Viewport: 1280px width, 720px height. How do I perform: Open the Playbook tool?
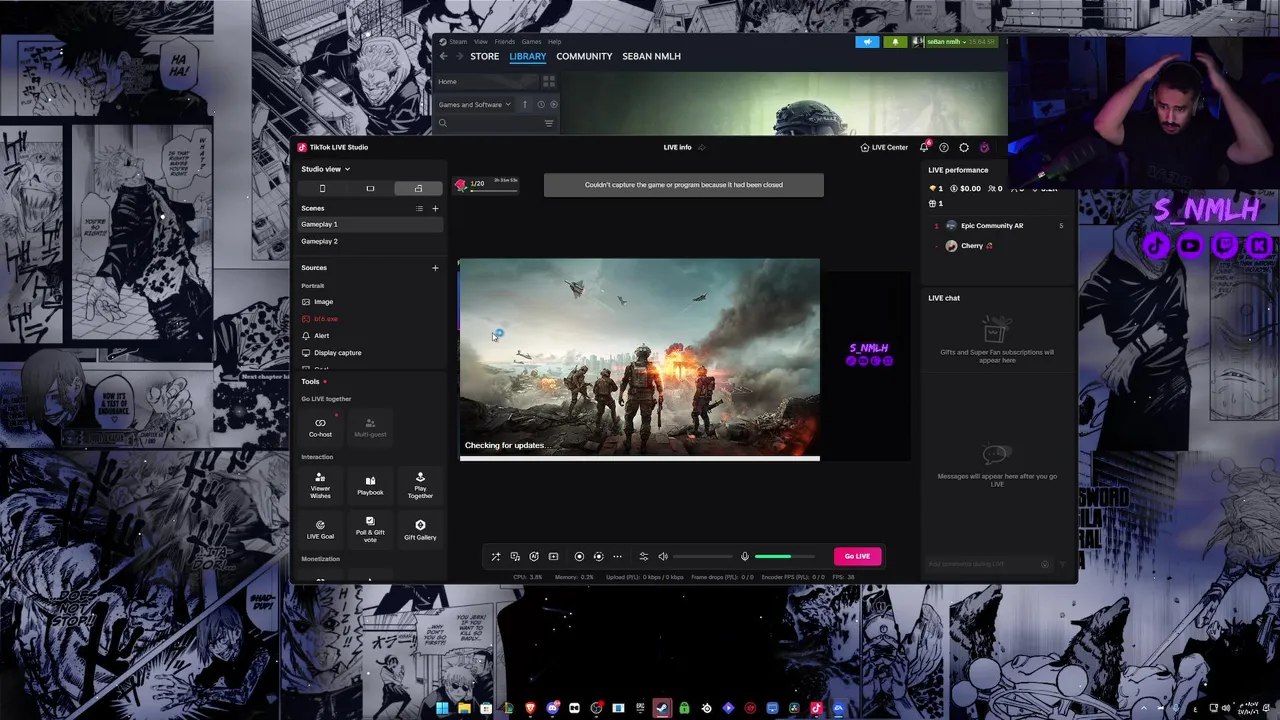coord(370,485)
